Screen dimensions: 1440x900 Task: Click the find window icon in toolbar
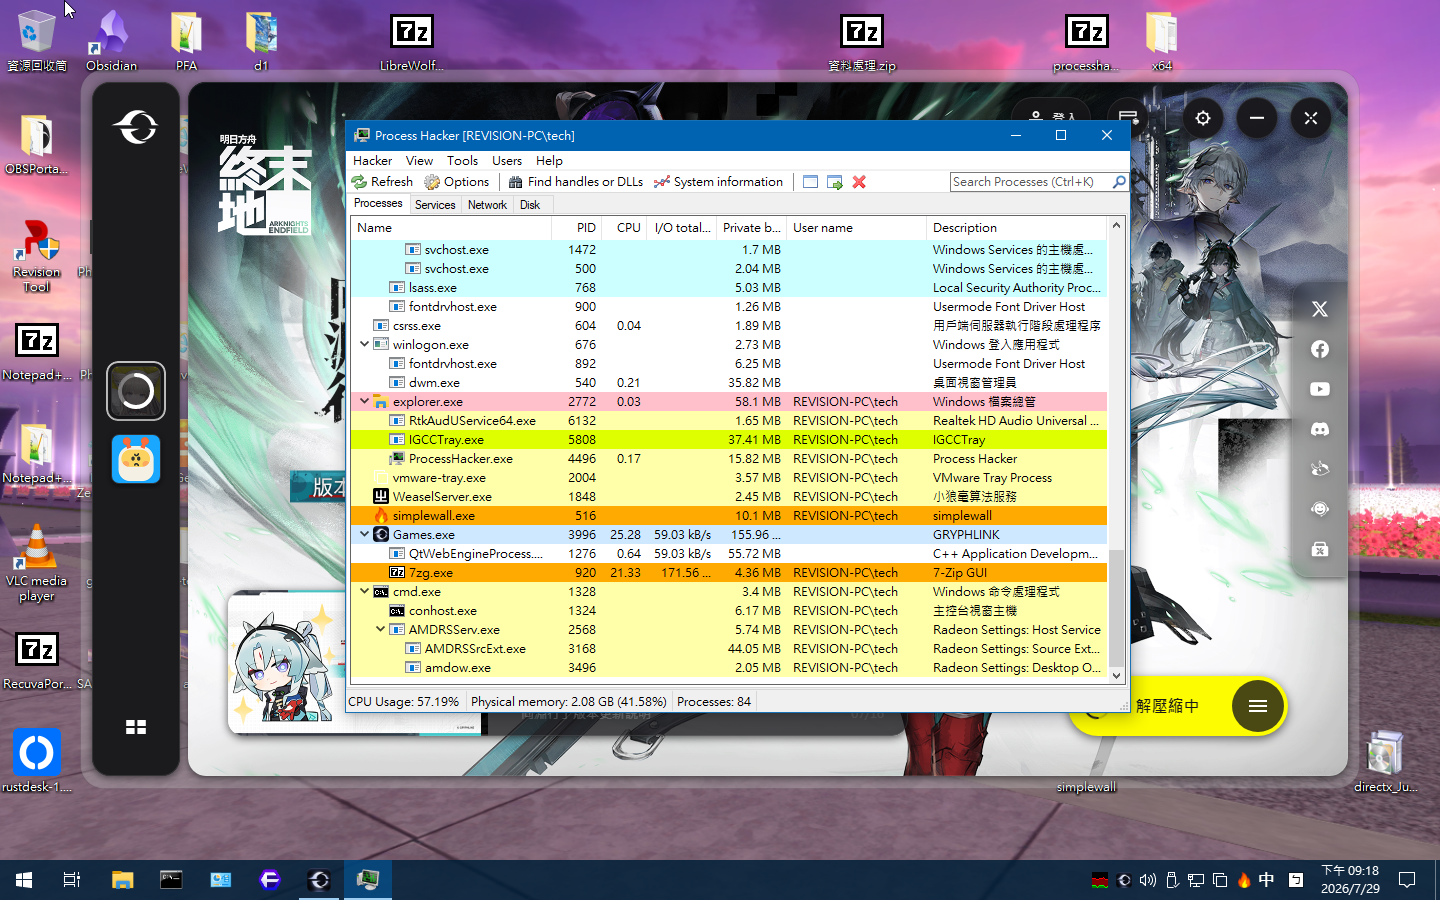810,182
